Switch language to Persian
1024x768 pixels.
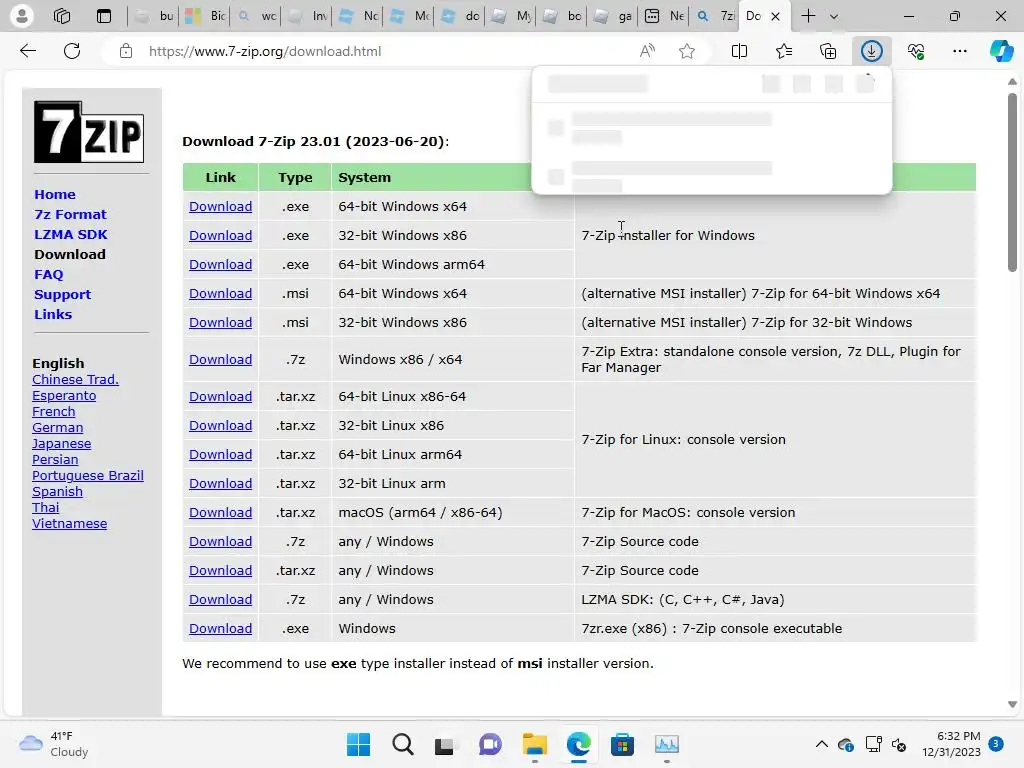tap(55, 459)
